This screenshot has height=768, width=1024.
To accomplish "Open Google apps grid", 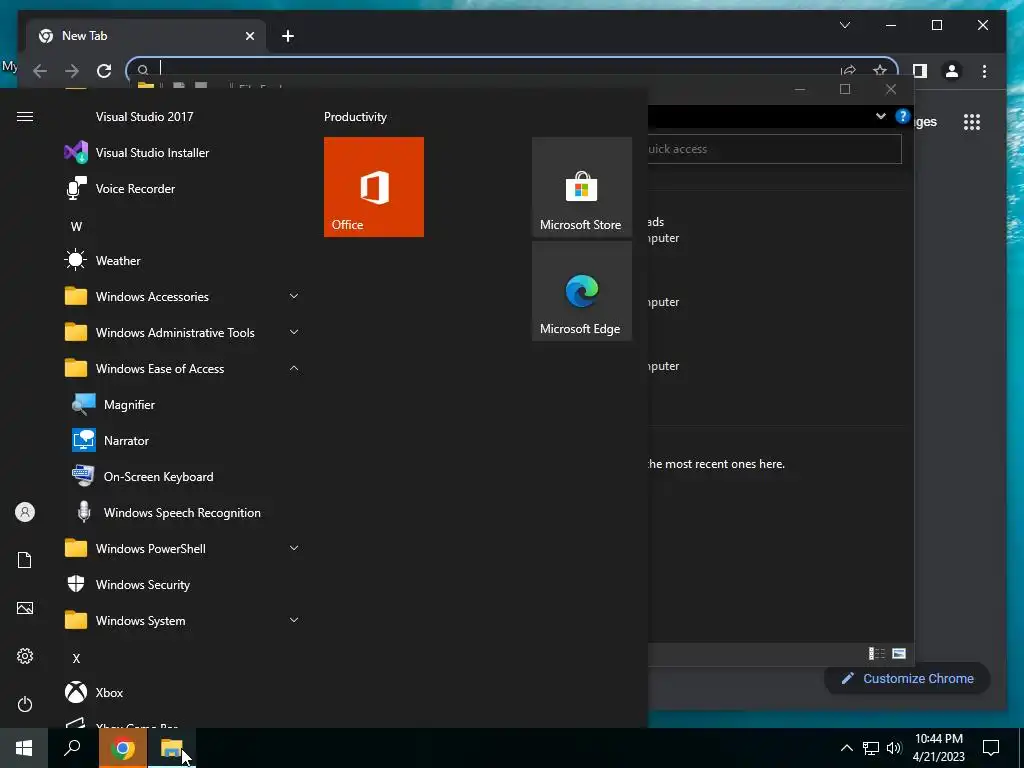I will (x=972, y=122).
